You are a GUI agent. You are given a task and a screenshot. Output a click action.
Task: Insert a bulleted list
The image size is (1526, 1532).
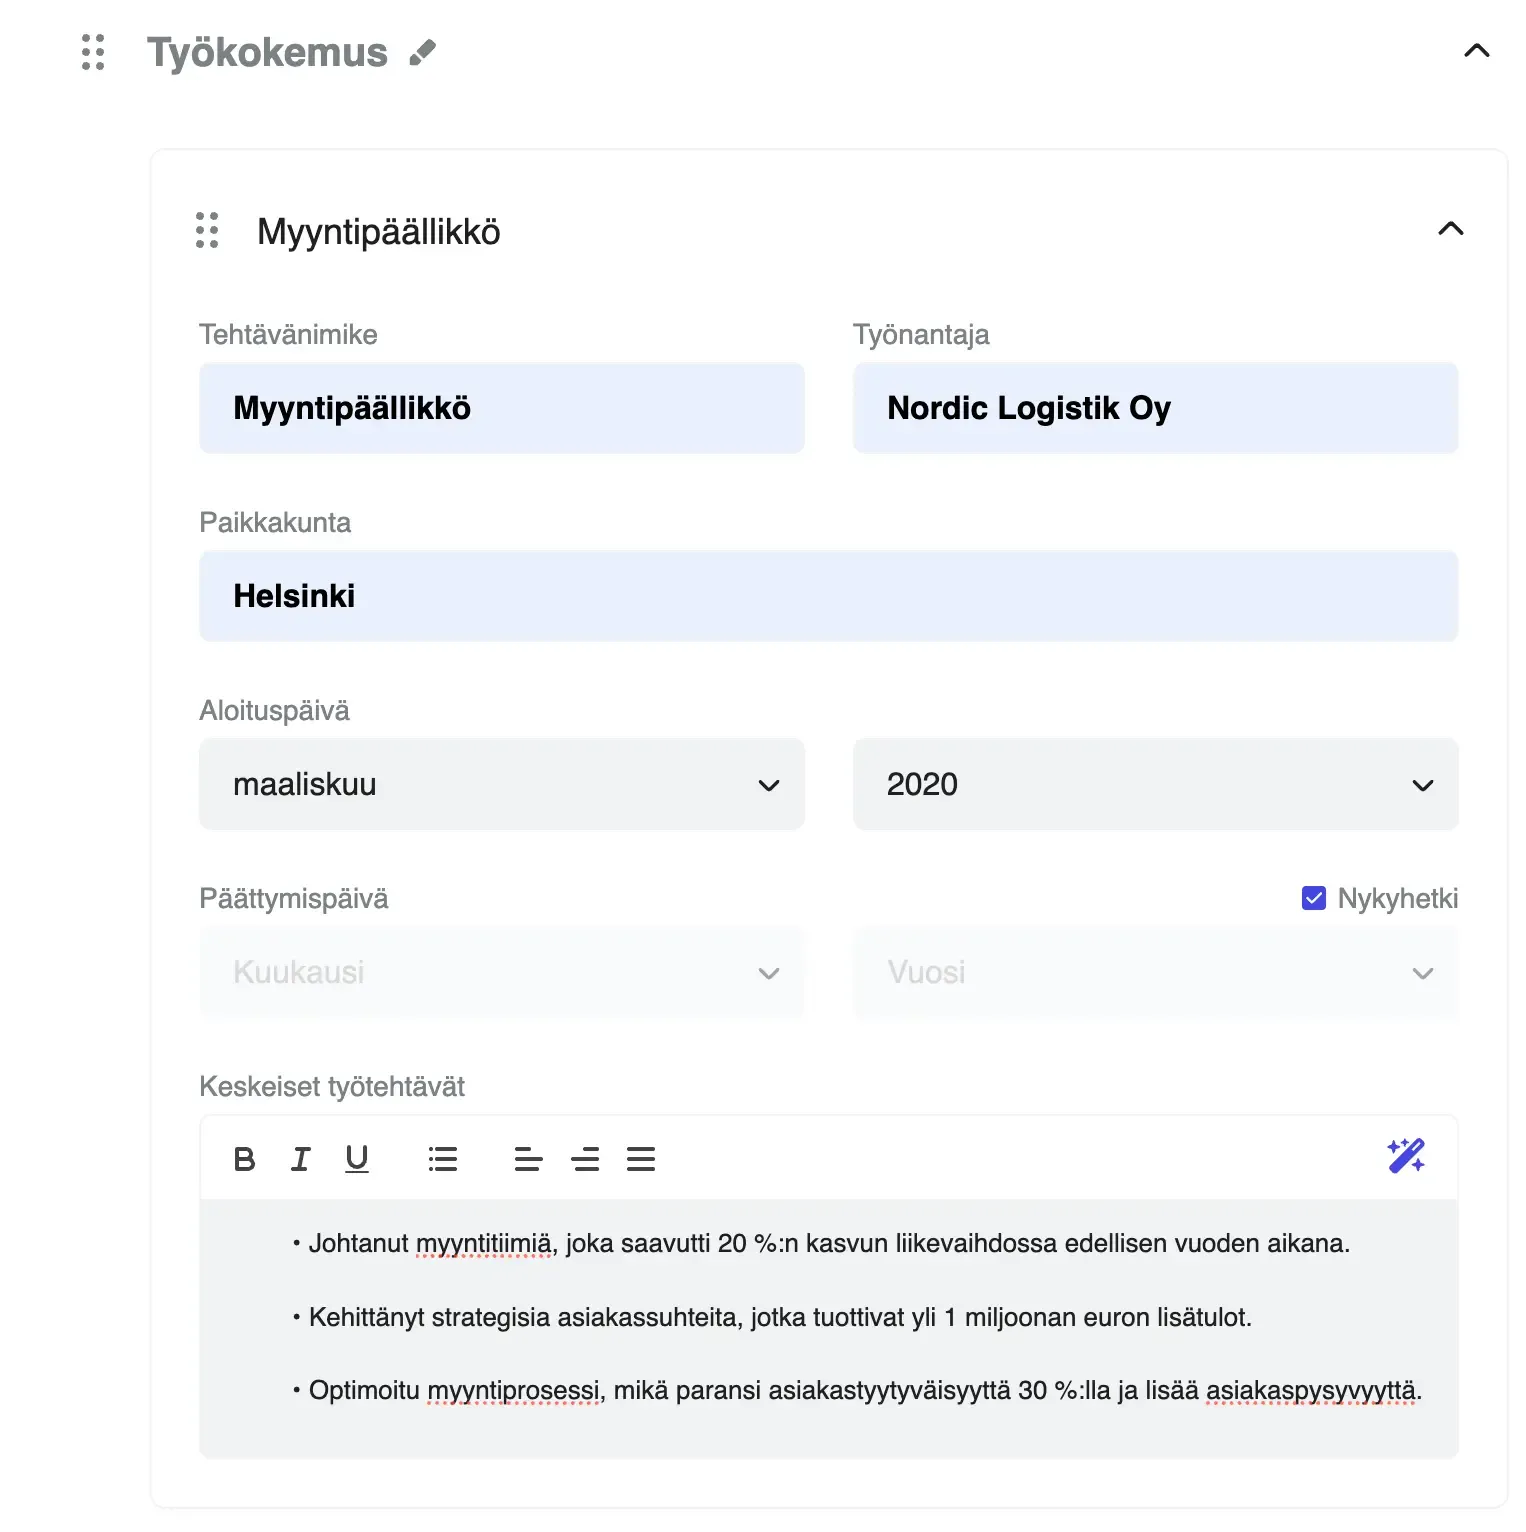pyautogui.click(x=443, y=1158)
